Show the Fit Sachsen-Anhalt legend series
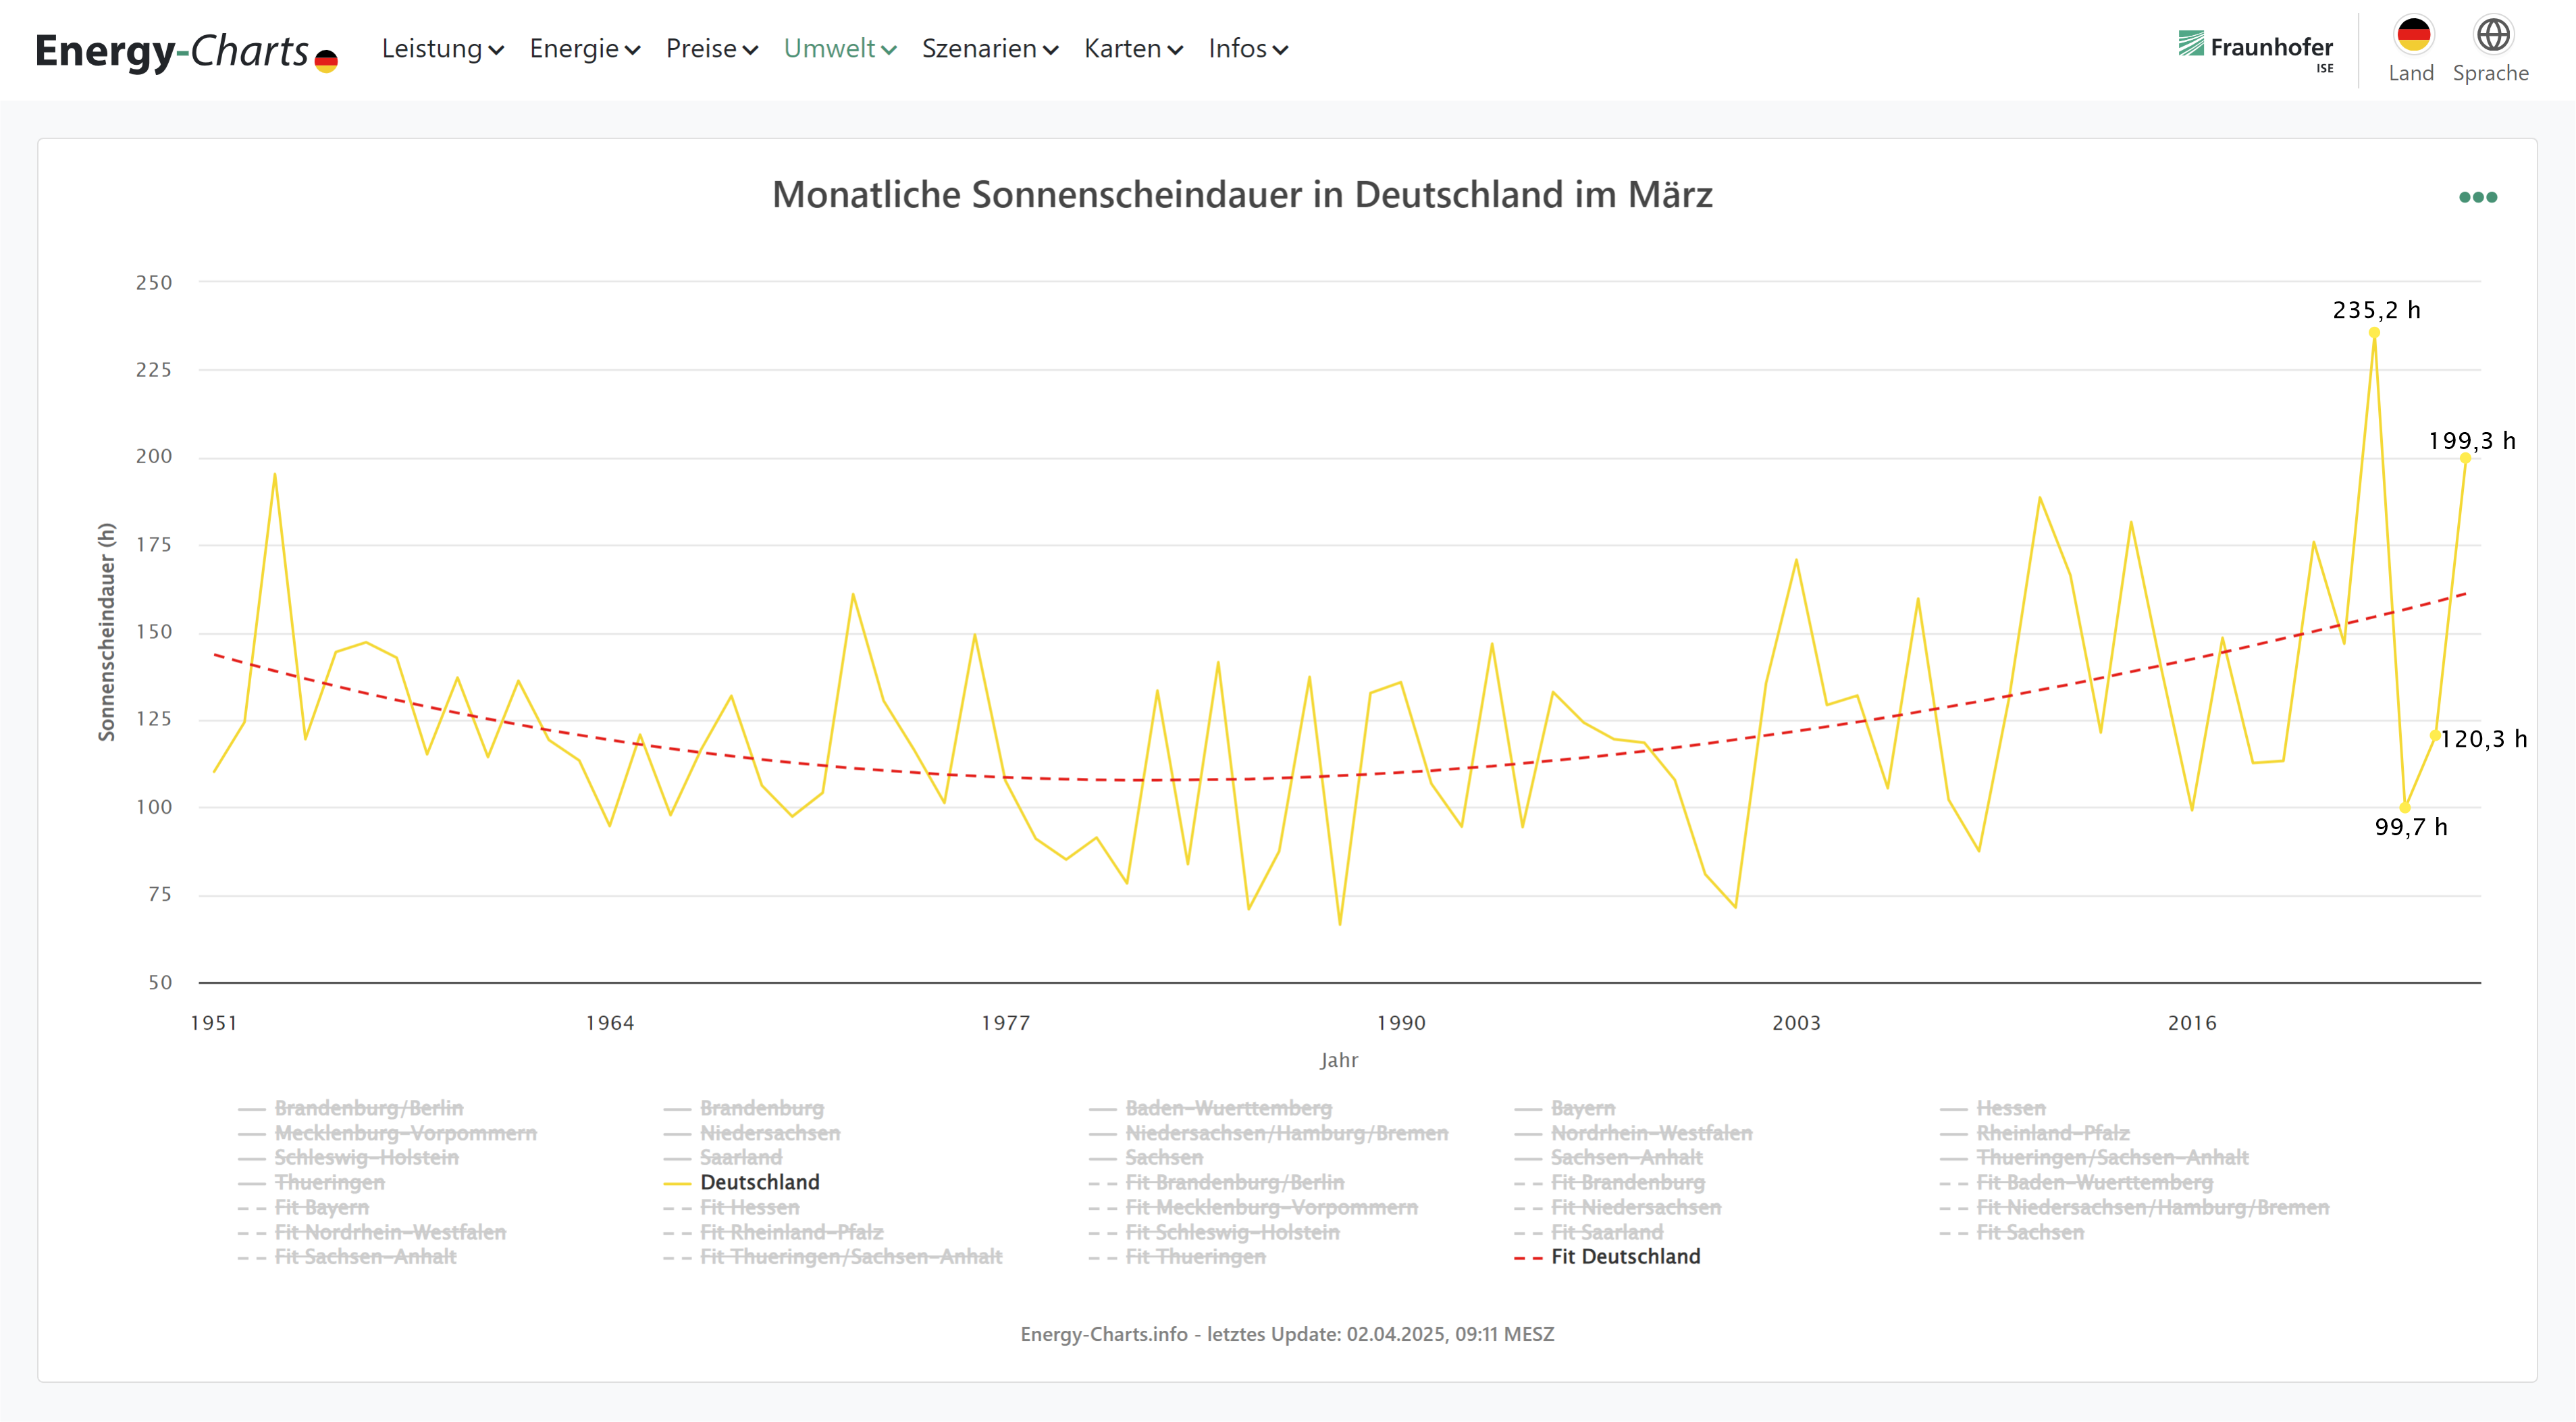 coord(348,1256)
